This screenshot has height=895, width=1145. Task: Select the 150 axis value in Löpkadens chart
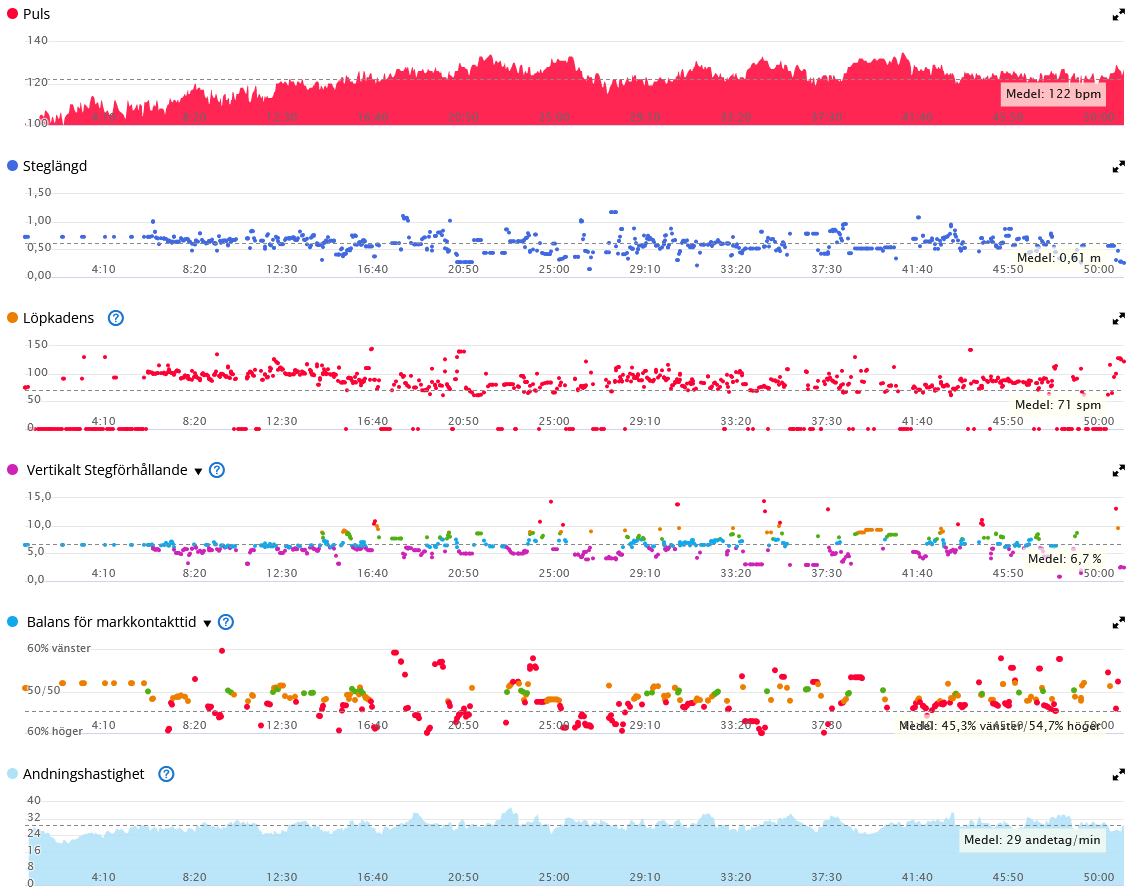pos(37,344)
